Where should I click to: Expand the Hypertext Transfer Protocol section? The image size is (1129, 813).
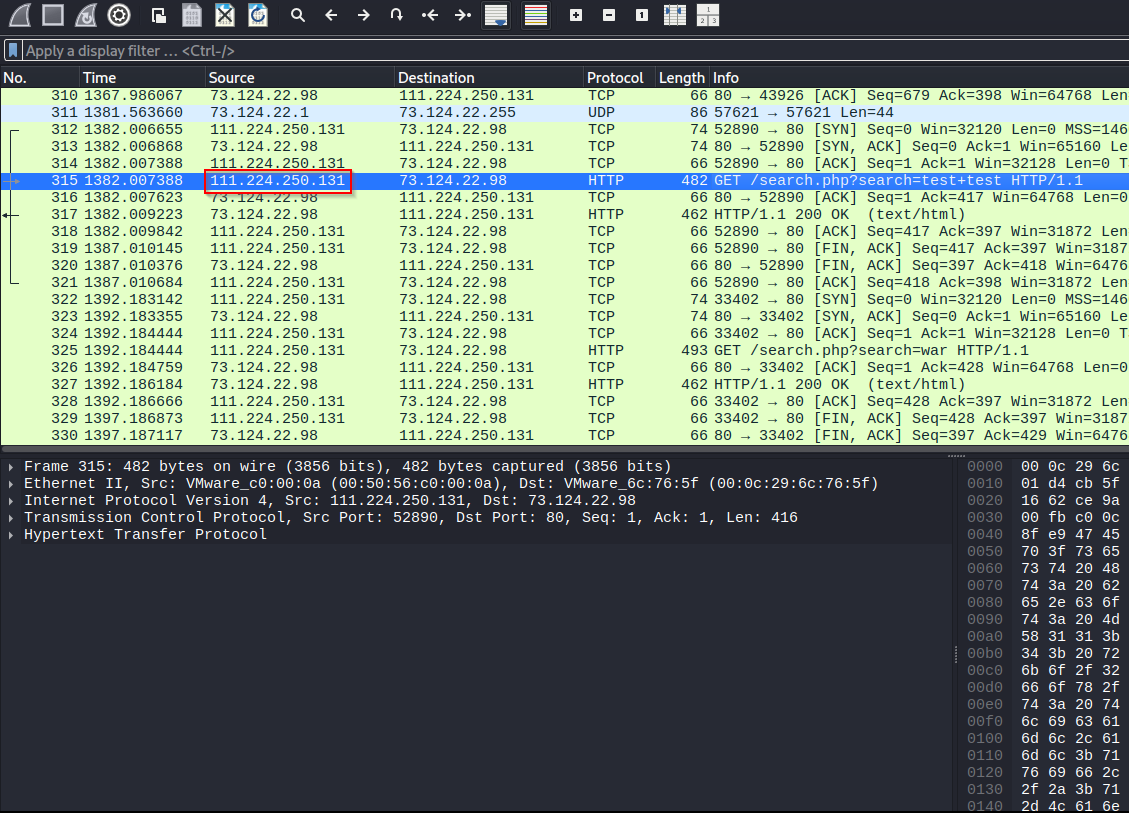point(11,535)
